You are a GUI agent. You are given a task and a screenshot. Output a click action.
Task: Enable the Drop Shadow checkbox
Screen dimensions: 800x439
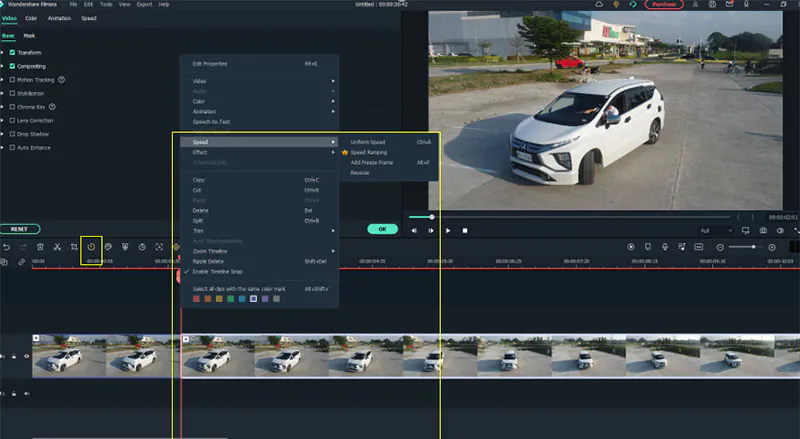tap(12, 134)
